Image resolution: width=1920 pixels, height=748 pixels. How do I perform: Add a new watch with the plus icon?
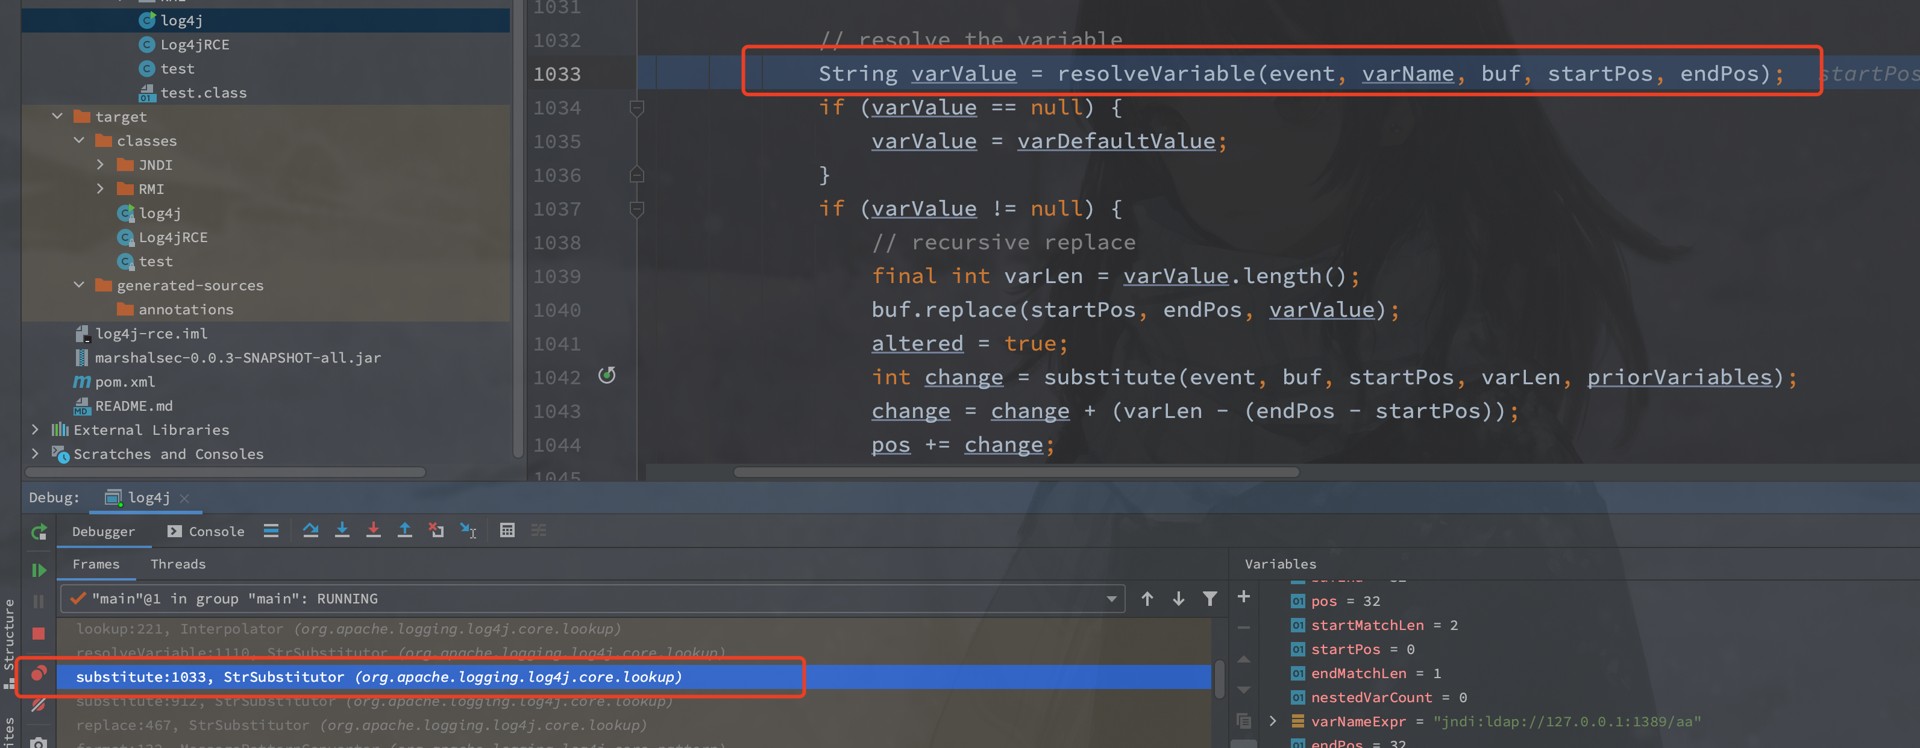(1244, 597)
